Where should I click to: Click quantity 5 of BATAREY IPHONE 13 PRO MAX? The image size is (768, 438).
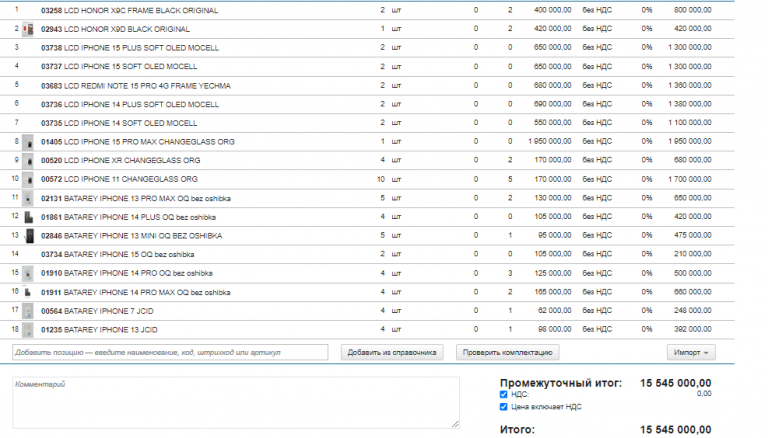click(383, 198)
